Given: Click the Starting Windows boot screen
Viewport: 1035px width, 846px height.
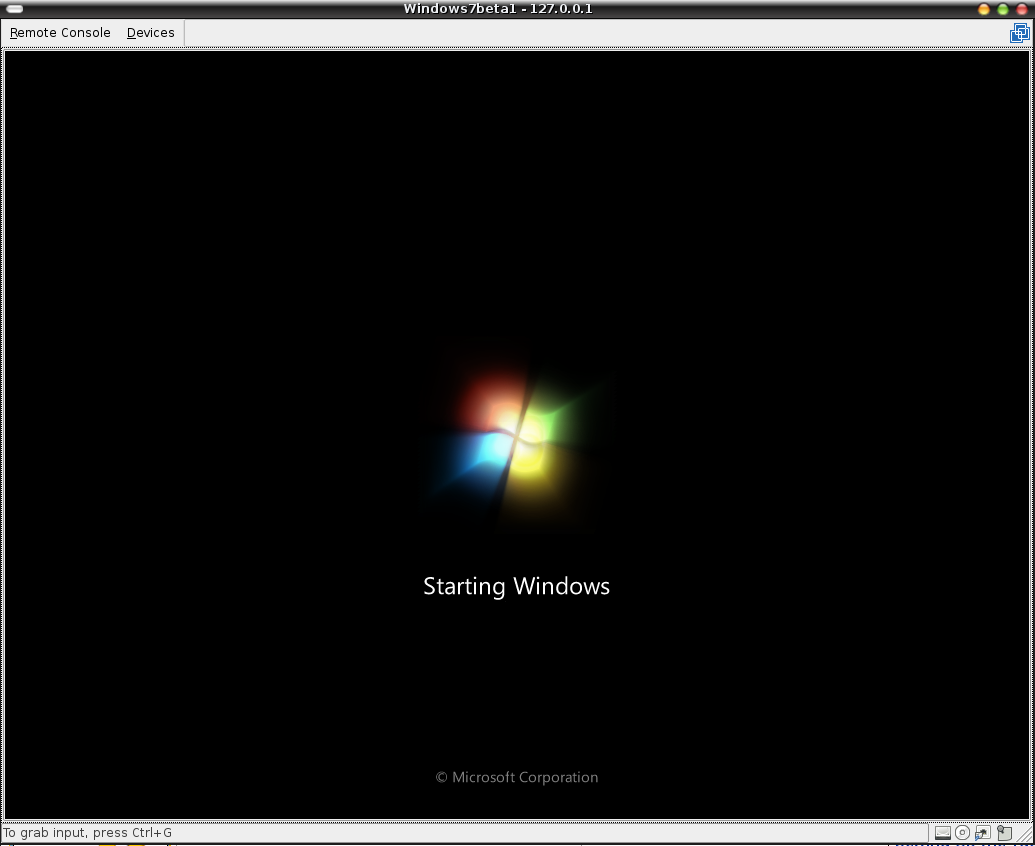Looking at the screenshot, I should click(517, 435).
